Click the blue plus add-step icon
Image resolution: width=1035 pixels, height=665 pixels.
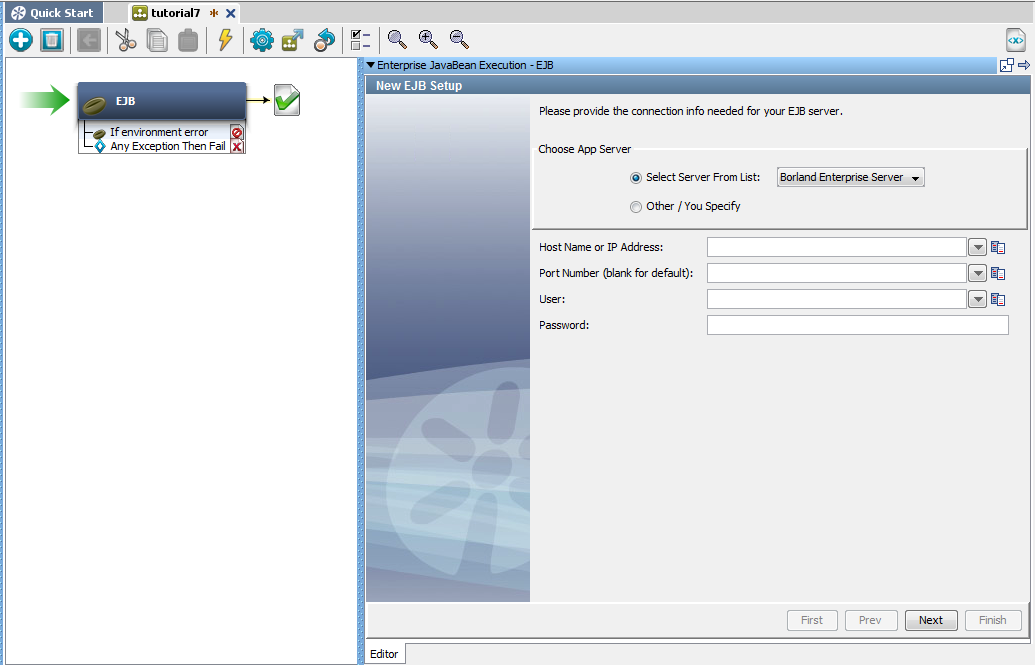tap(20, 40)
